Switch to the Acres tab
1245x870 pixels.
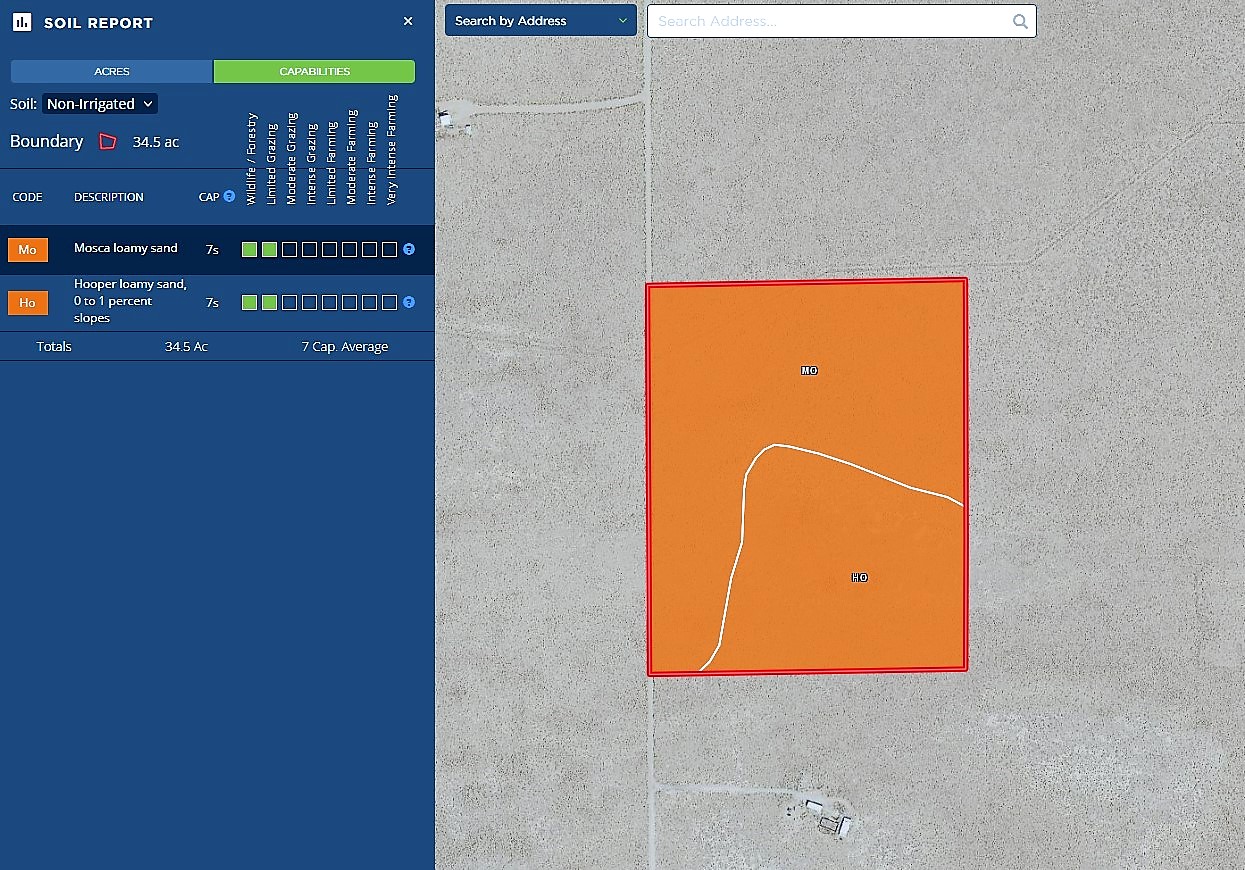(112, 72)
